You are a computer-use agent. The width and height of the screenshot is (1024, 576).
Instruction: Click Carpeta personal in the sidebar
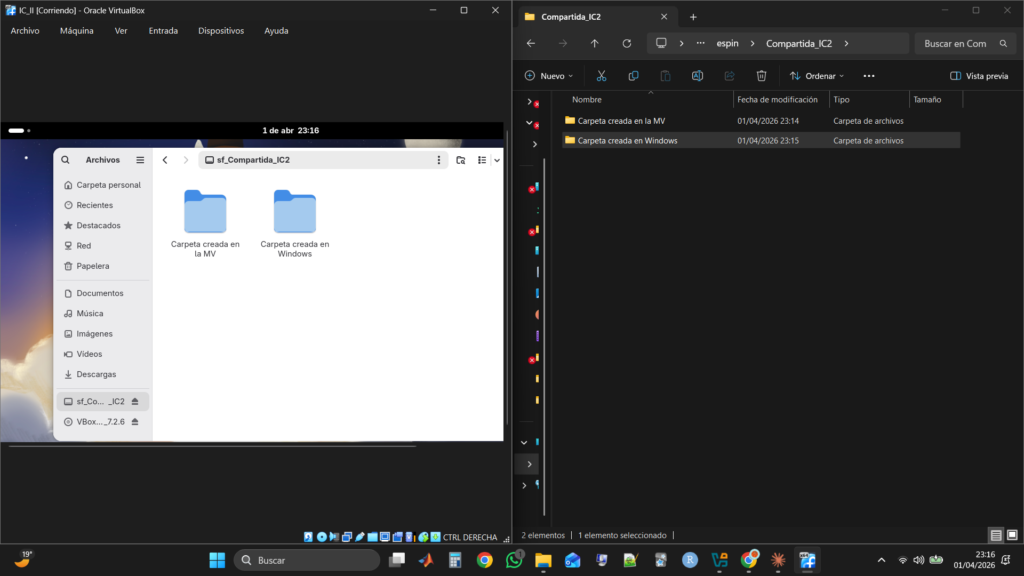point(110,184)
